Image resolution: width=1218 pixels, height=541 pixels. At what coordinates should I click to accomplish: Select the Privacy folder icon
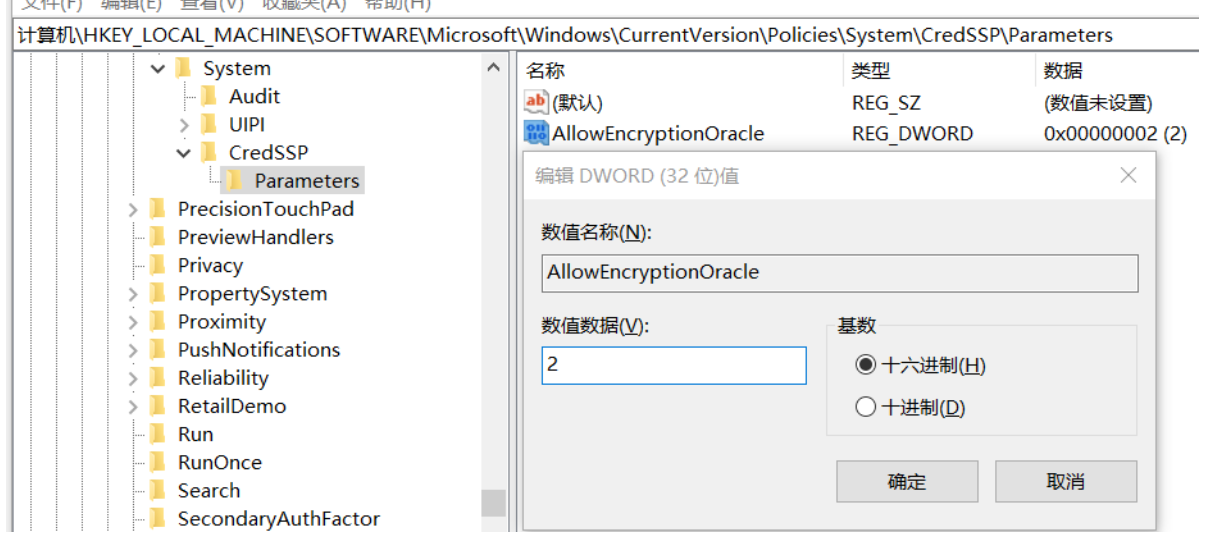click(157, 265)
